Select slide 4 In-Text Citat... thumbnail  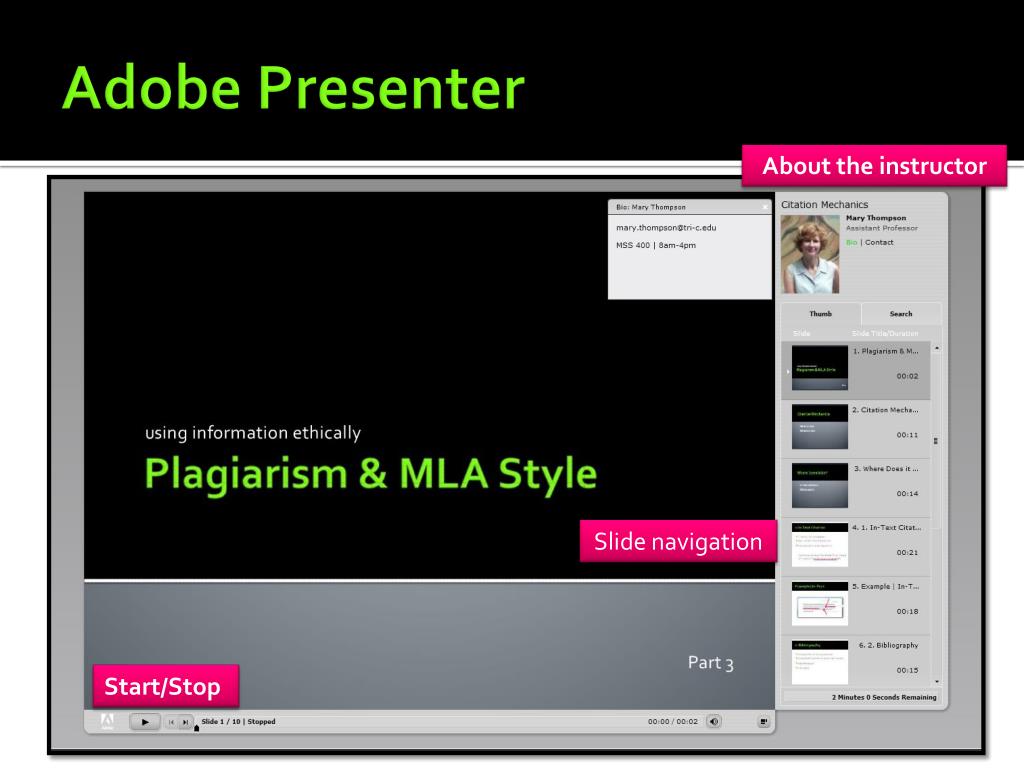pos(820,545)
